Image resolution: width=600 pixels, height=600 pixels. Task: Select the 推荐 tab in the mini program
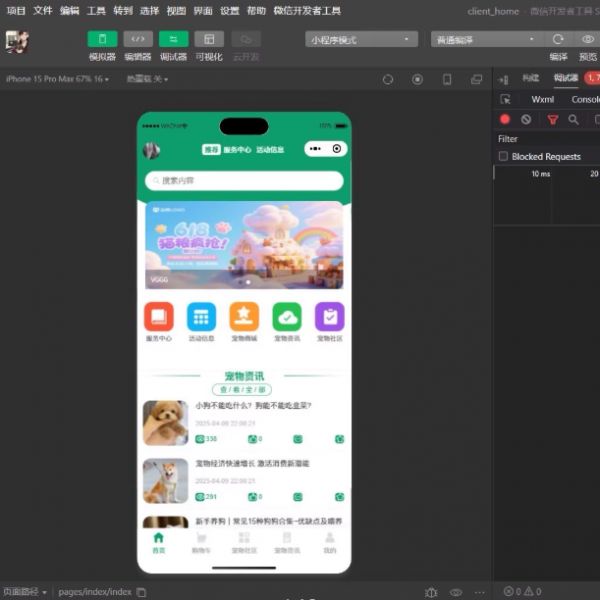pyautogui.click(x=211, y=150)
